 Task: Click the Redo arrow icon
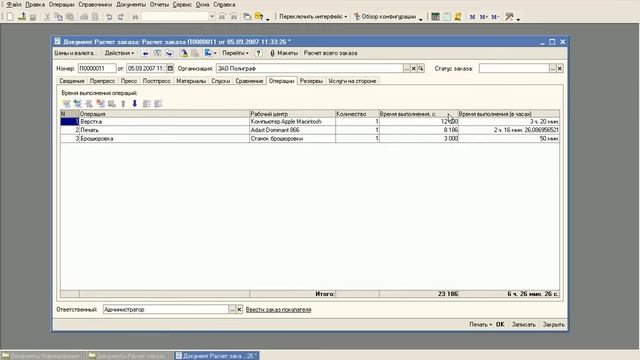pyautogui.click(x=121, y=17)
